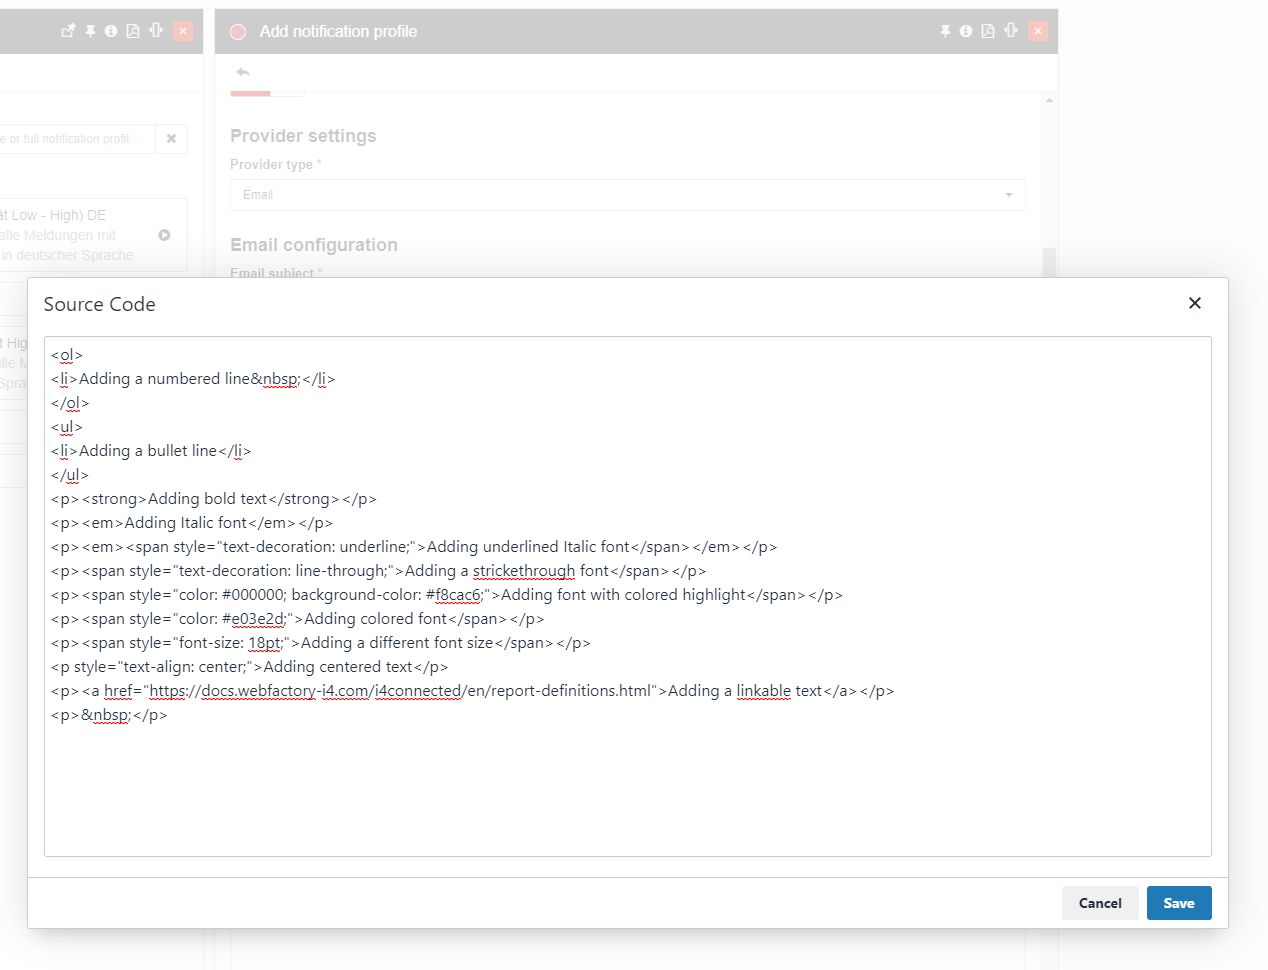Click the back arrow in notification panel

[x=243, y=72]
